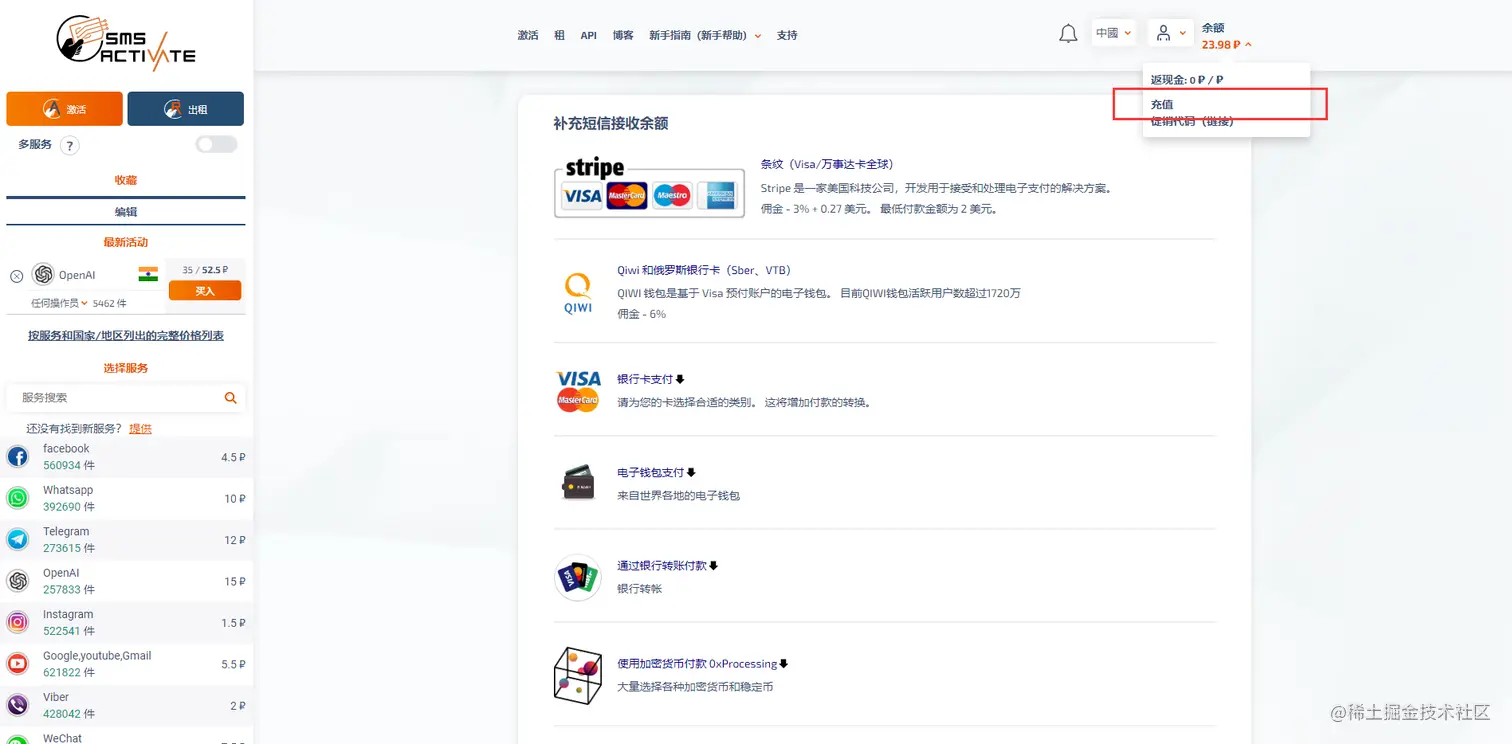Image resolution: width=1512 pixels, height=744 pixels.
Task: Enable the 多服务 toggle switch
Action: (x=216, y=144)
